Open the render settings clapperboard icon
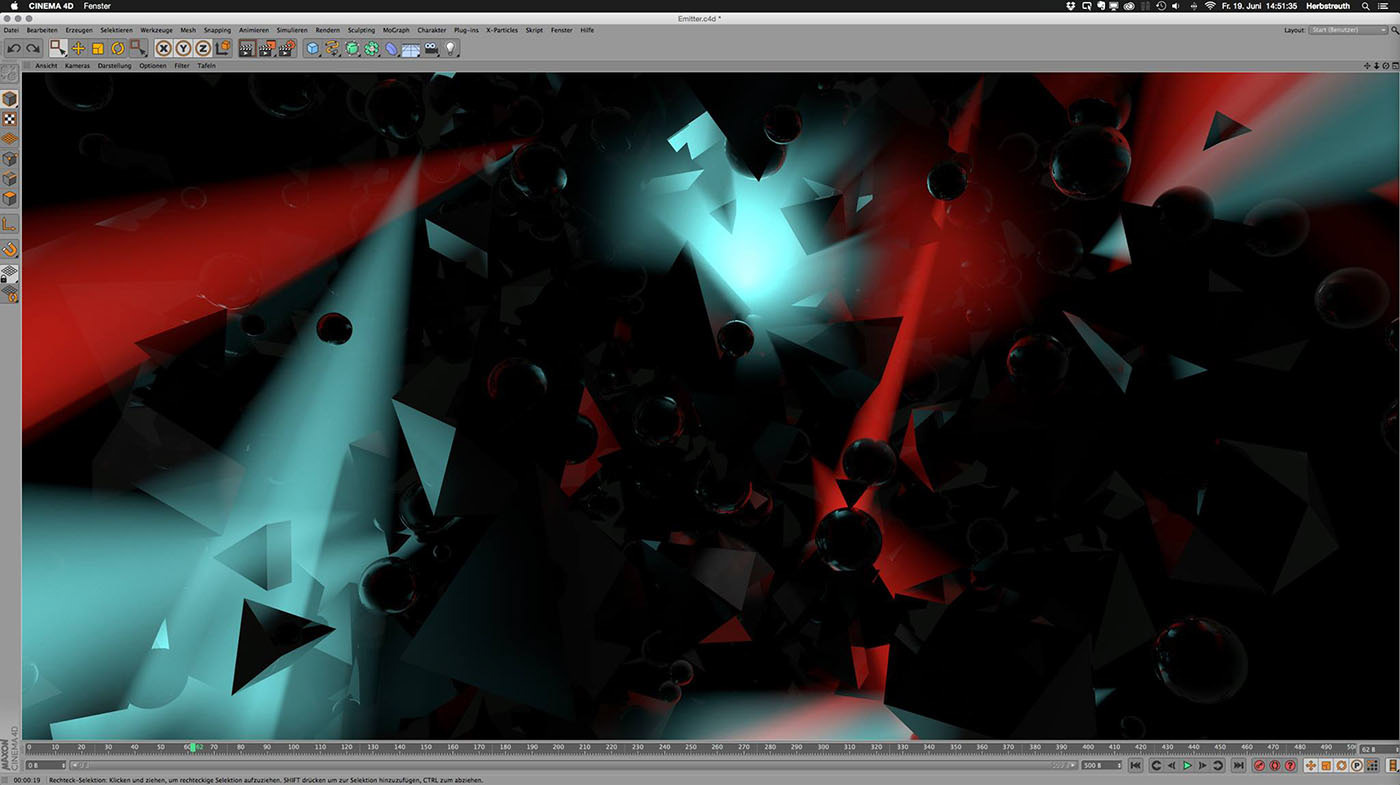Image resolution: width=1400 pixels, height=785 pixels. [286, 48]
